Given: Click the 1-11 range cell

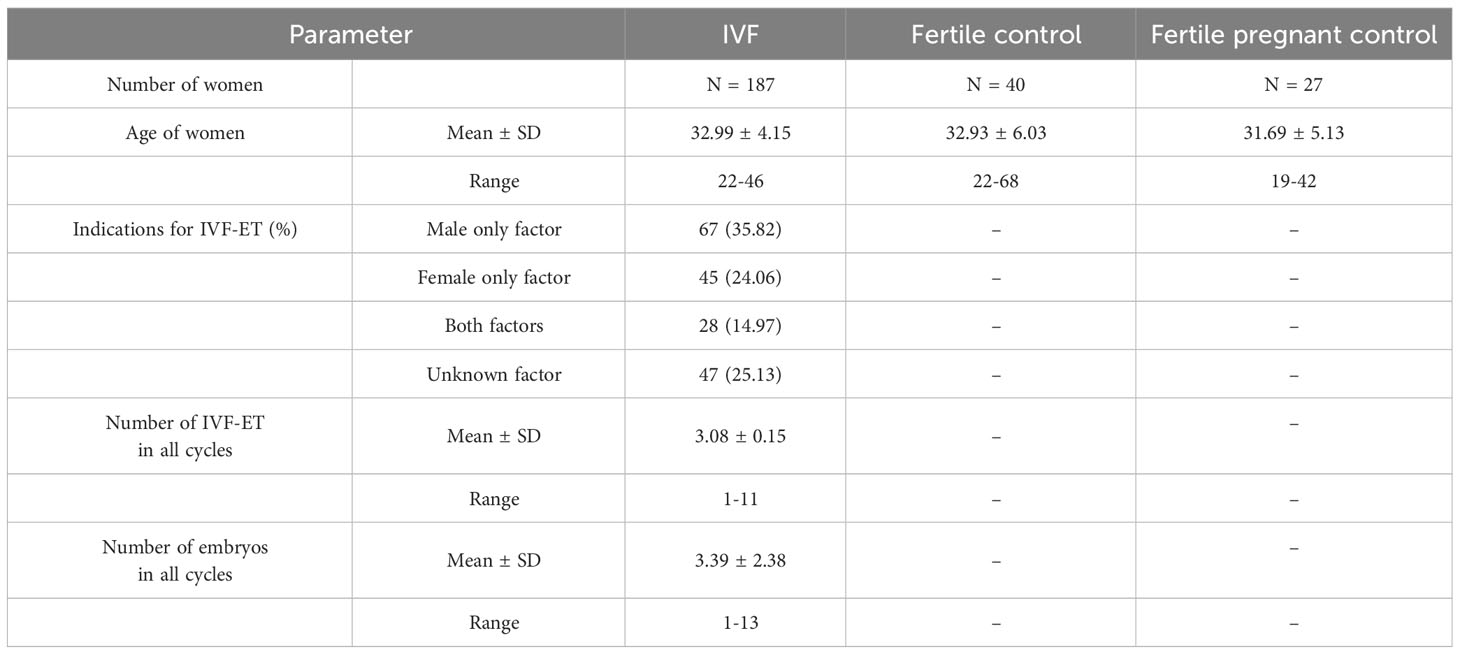Looking at the screenshot, I should tap(736, 499).
